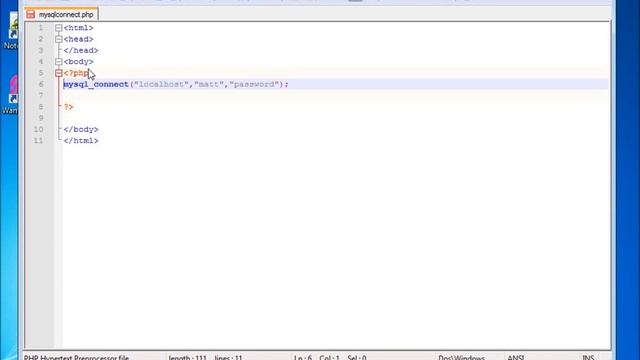
Task: Click line number 7 in the margin
Action: pos(40,96)
